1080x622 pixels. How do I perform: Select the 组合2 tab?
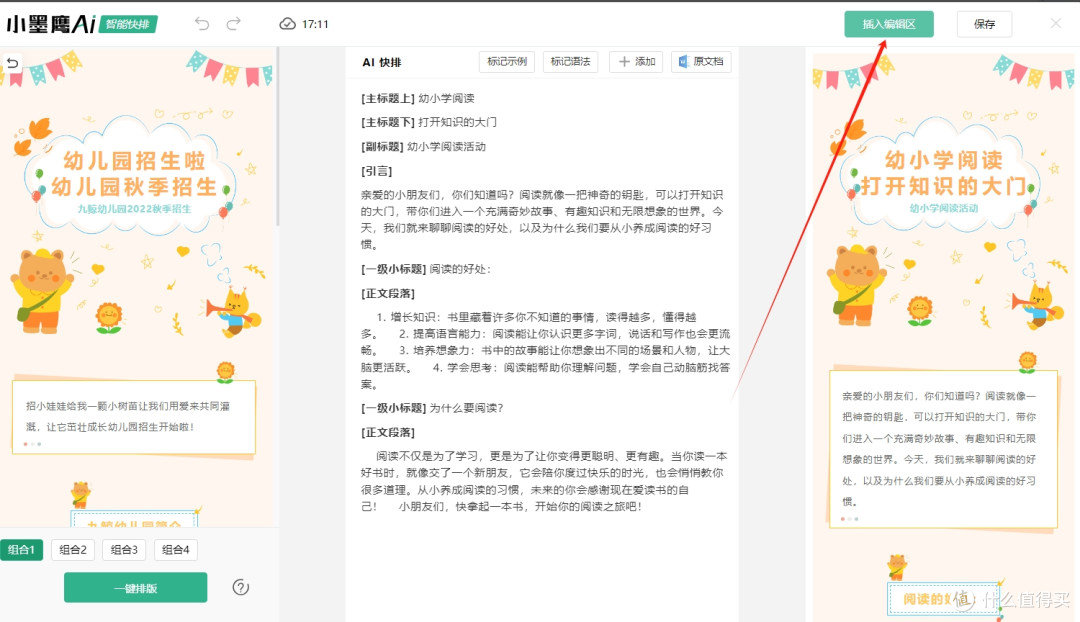point(73,550)
